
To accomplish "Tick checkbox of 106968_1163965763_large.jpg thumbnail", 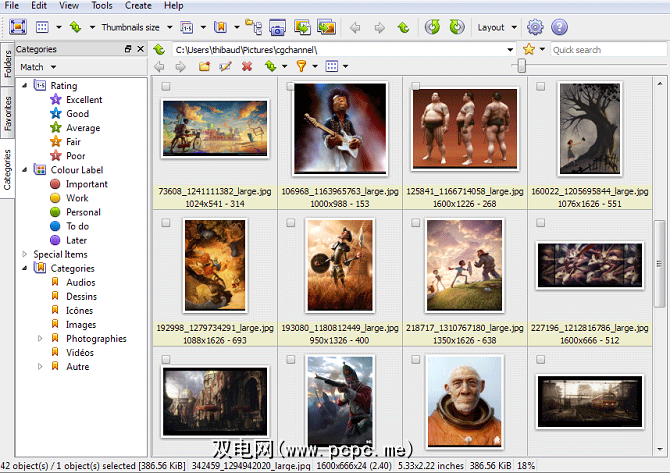I will tap(291, 87).
